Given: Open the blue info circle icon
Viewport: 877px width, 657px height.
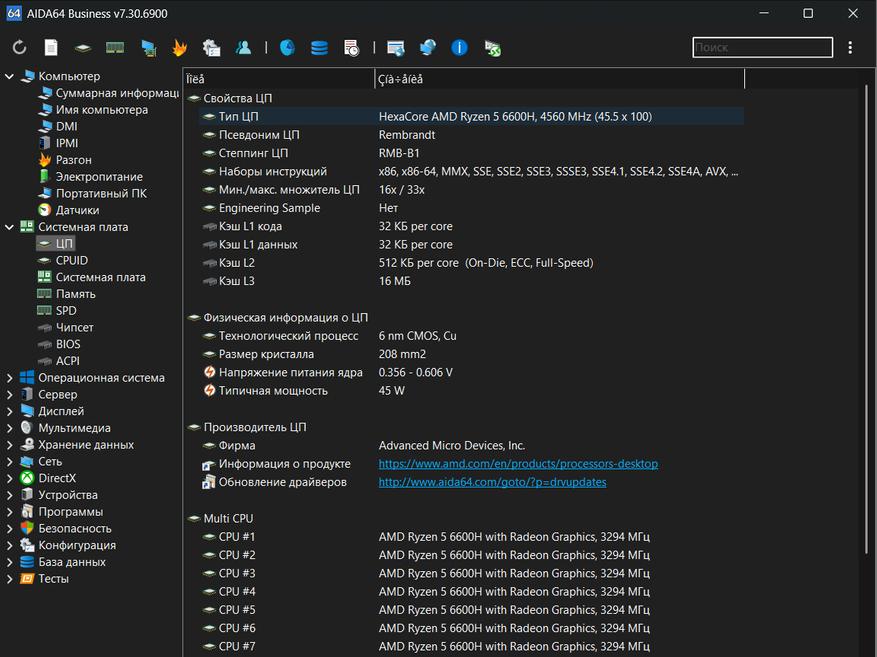Looking at the screenshot, I should coord(459,48).
